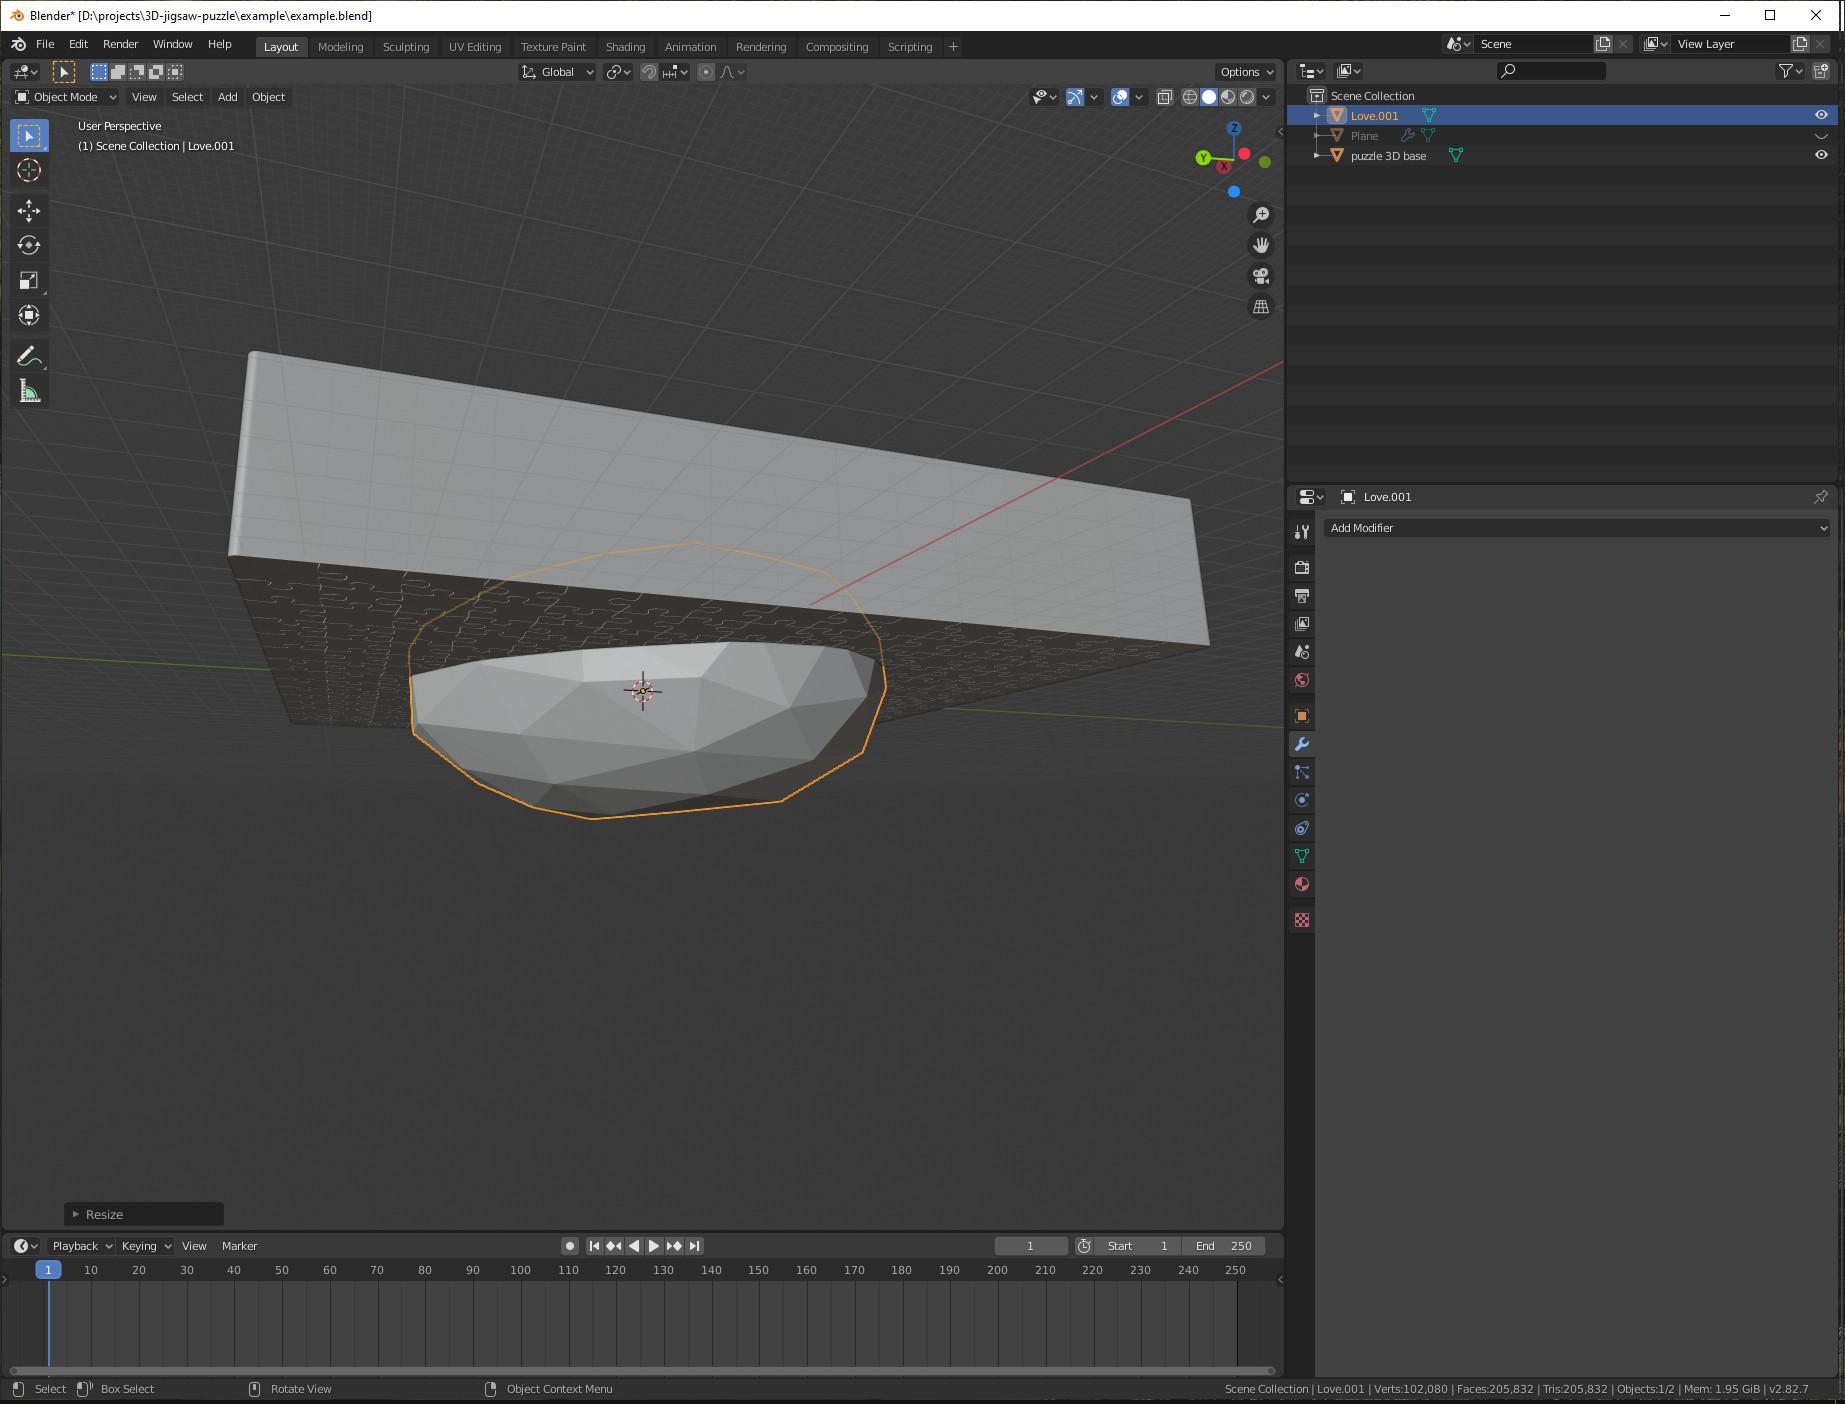1845x1404 pixels.
Task: Select the Output properties camera-print icon
Action: 1301,596
